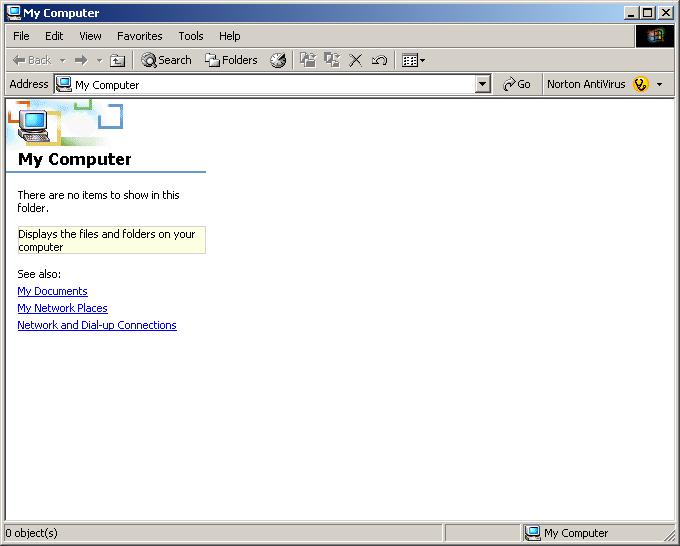Click 'There are no items' message
The width and height of the screenshot is (680, 546).
click(98, 201)
